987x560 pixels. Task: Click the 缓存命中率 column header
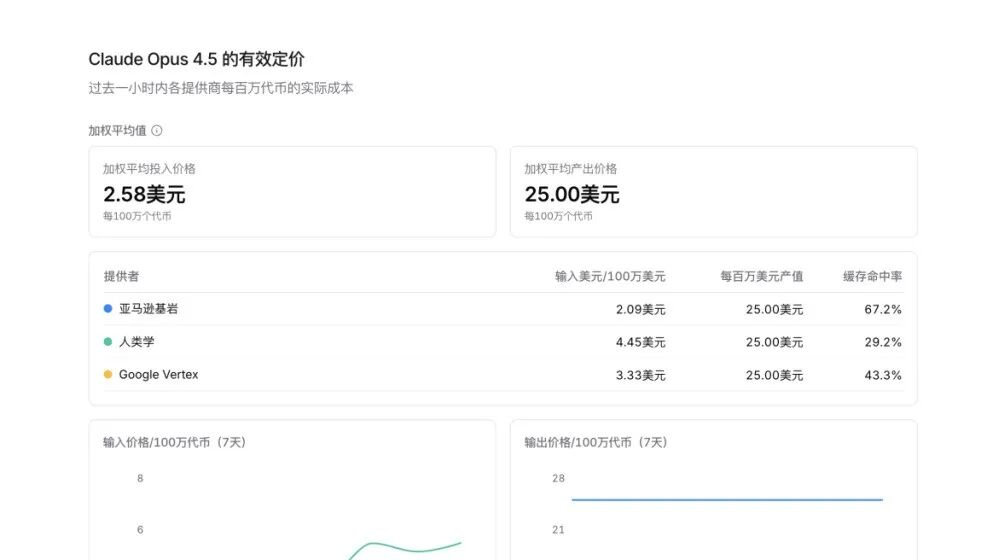pyautogui.click(x=872, y=276)
